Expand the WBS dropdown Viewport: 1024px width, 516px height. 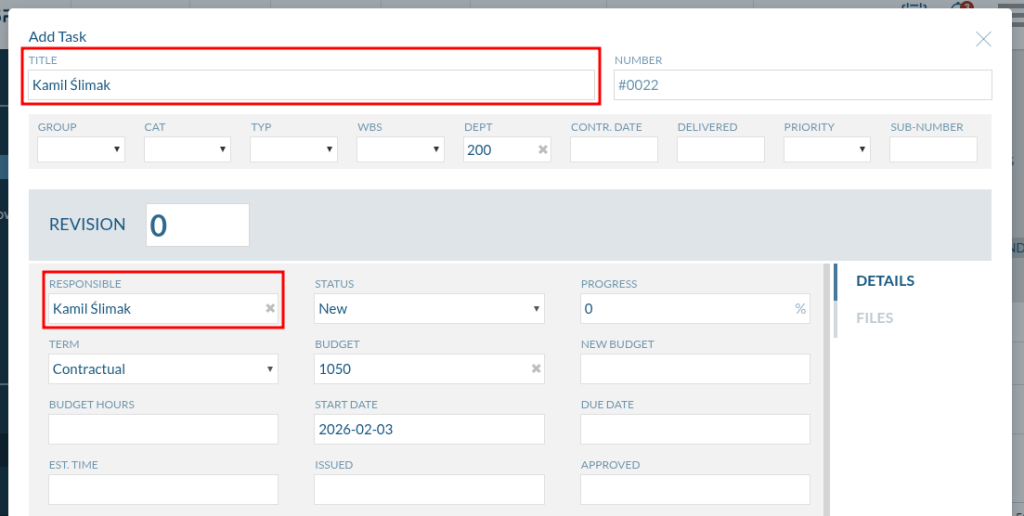tap(400, 150)
